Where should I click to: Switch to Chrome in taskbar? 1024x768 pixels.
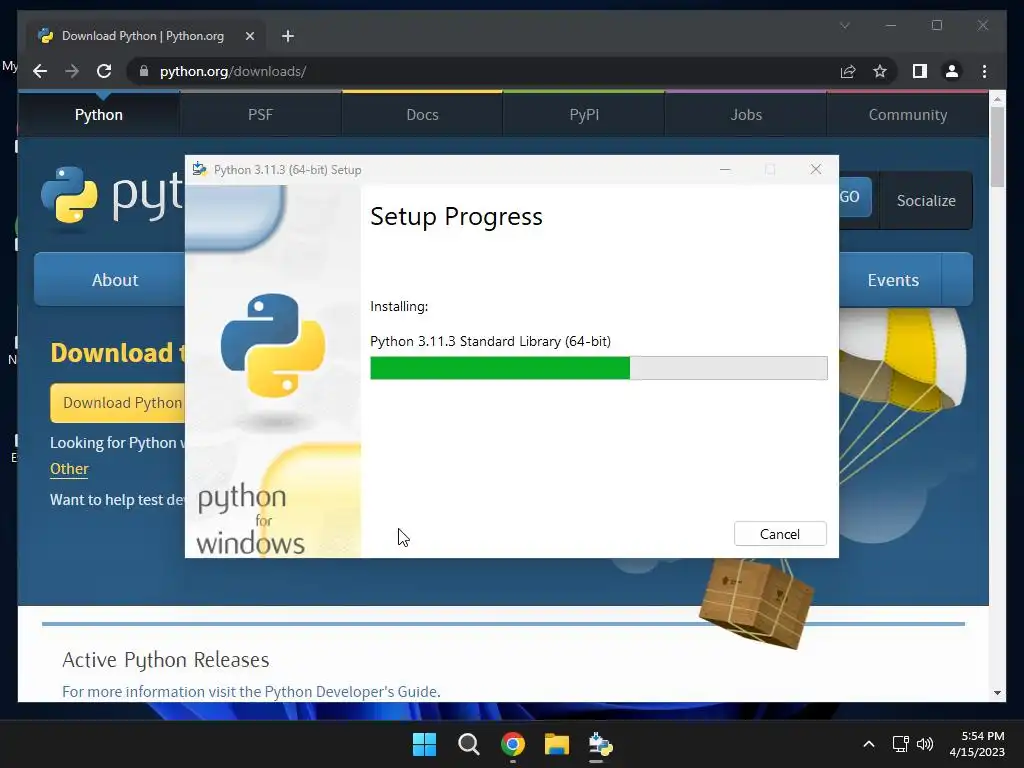(x=513, y=744)
